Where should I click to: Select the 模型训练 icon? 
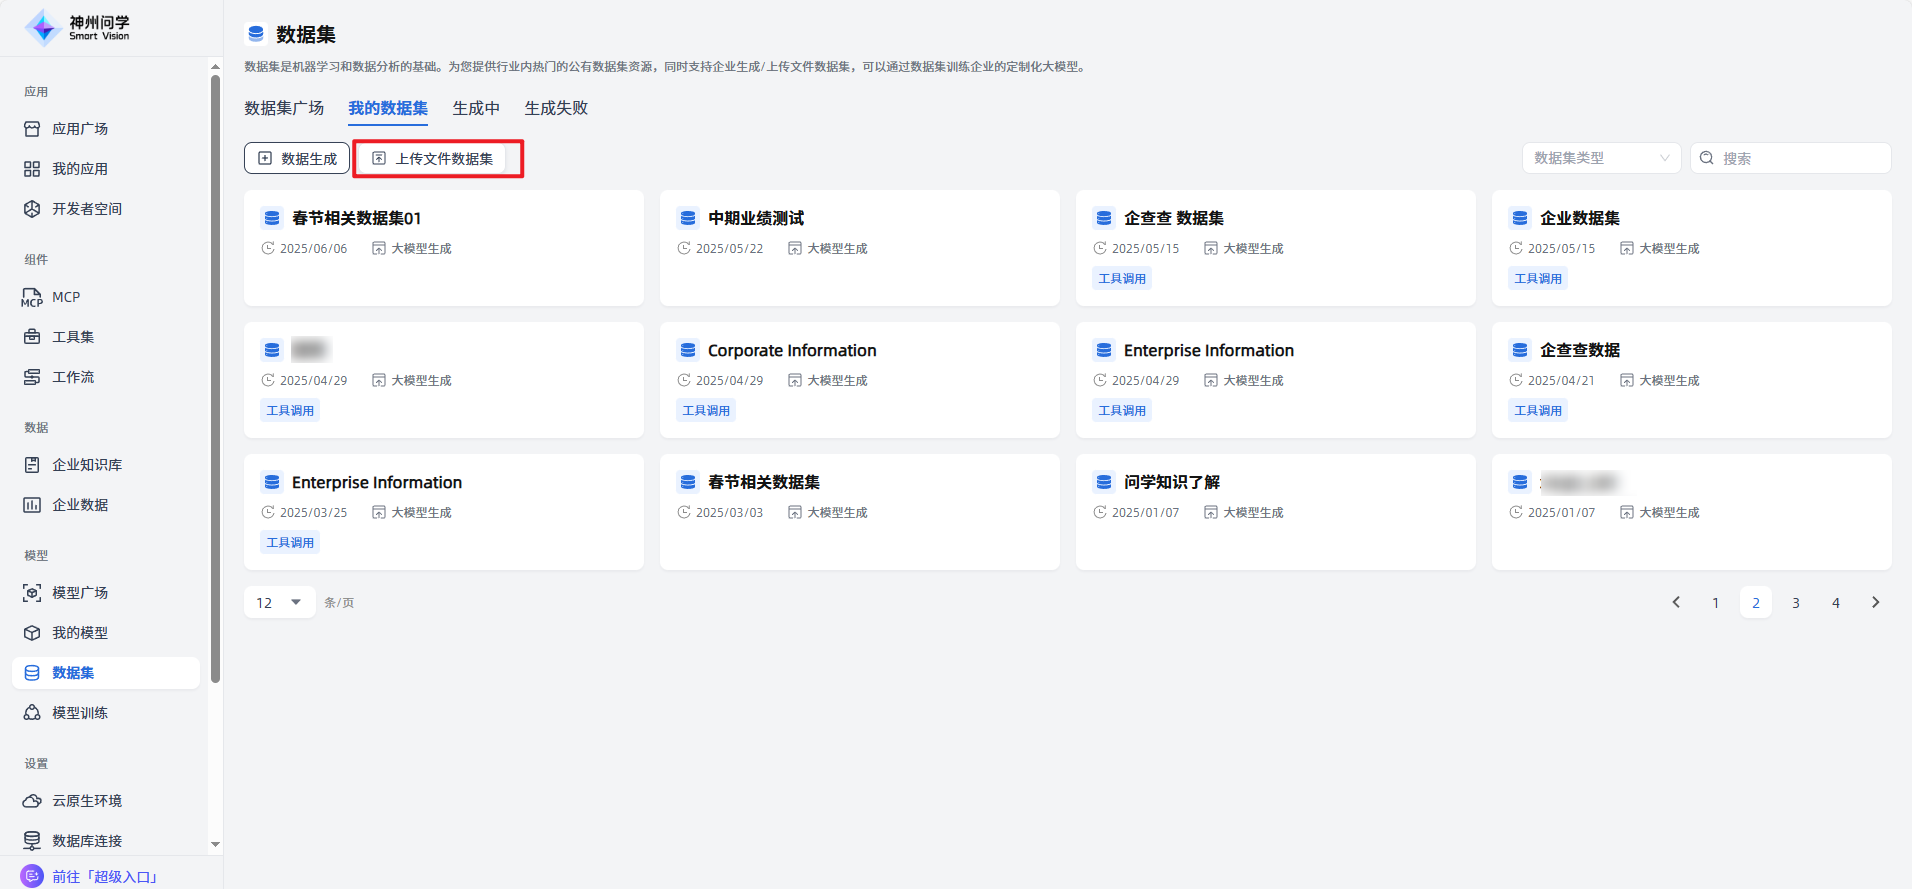[x=32, y=713]
